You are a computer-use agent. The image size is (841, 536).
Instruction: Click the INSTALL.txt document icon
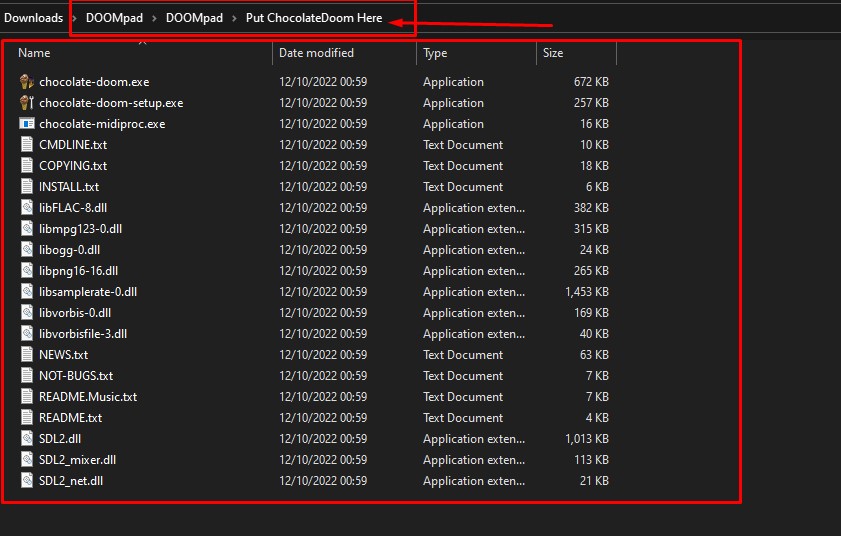tap(26, 187)
